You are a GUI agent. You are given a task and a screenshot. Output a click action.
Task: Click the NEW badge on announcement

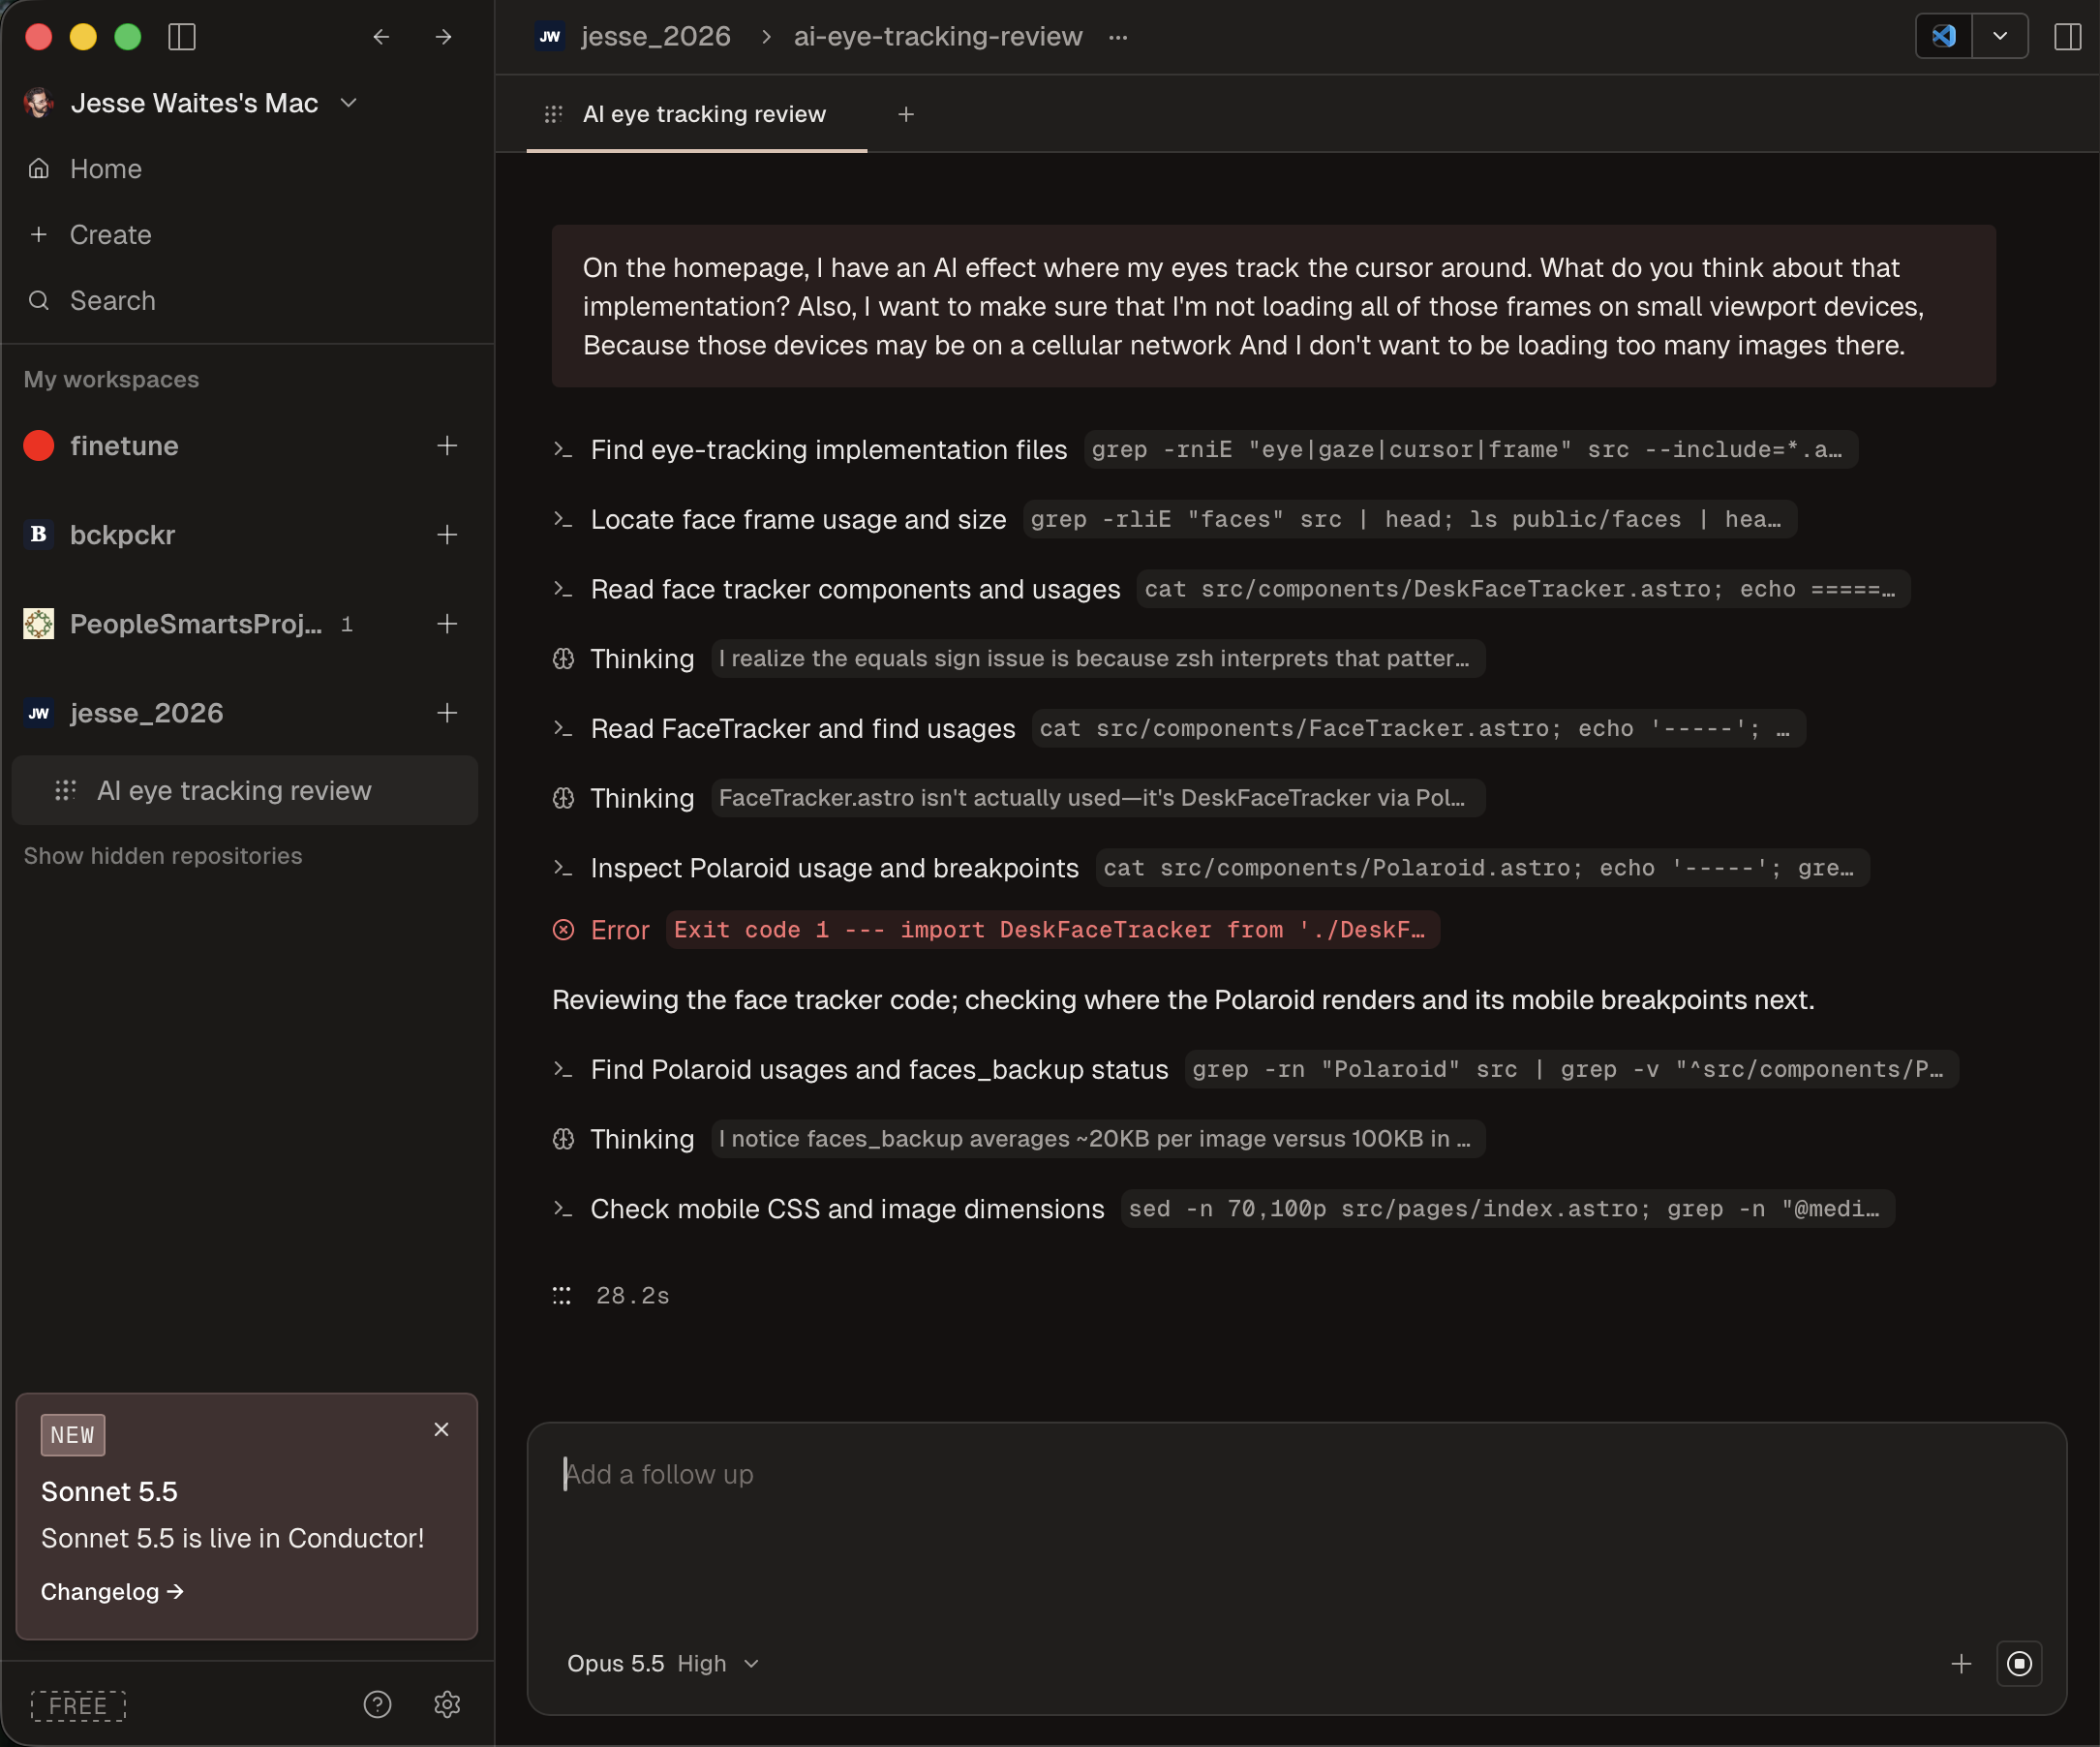[x=73, y=1435]
